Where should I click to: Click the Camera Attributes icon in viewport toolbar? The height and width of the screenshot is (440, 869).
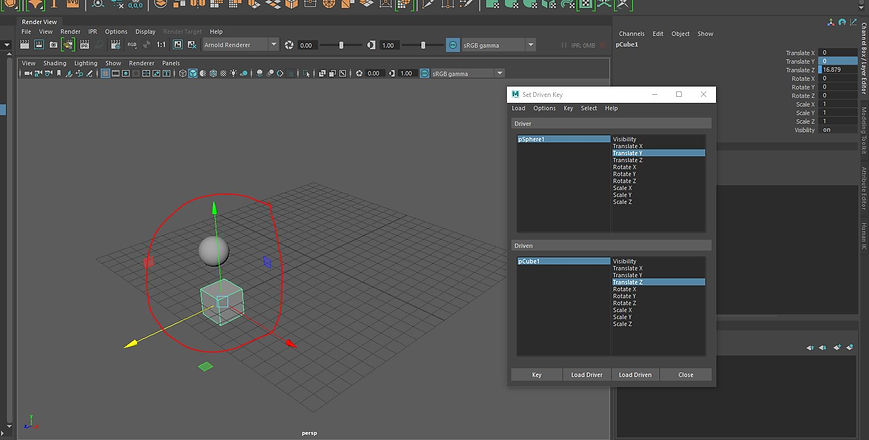[x=48, y=73]
